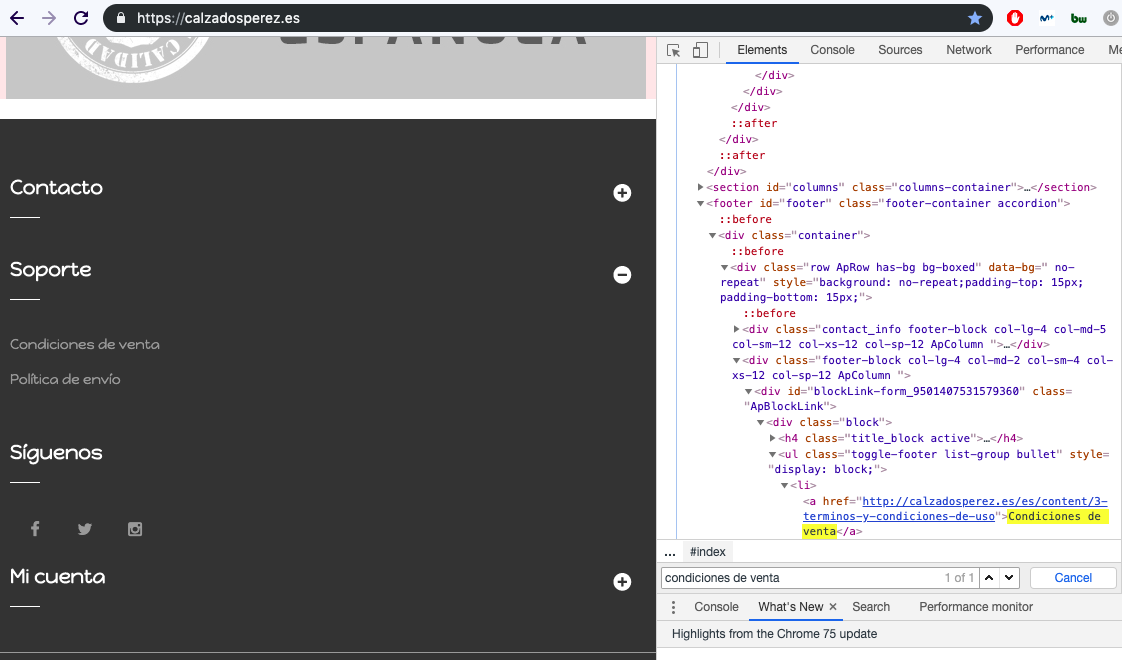Close the What's New drawer tab
This screenshot has height=660, width=1122.
(833, 607)
